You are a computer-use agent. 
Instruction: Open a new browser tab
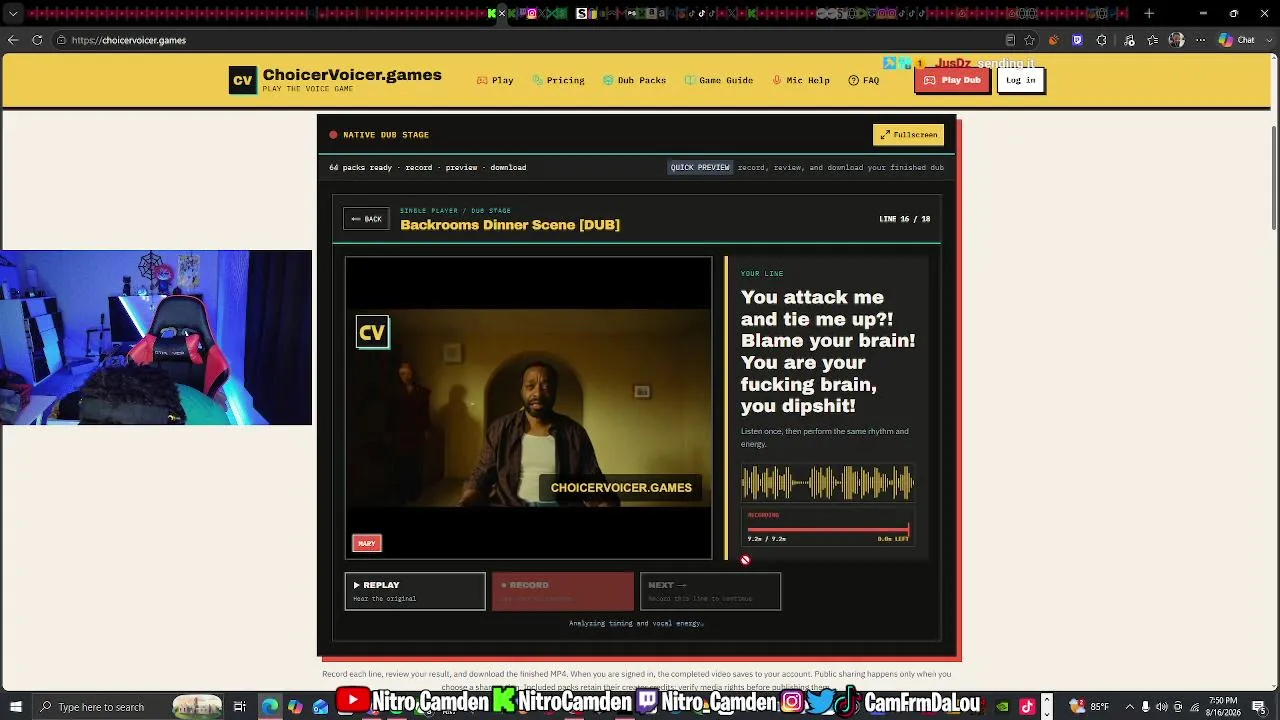click(x=1149, y=14)
